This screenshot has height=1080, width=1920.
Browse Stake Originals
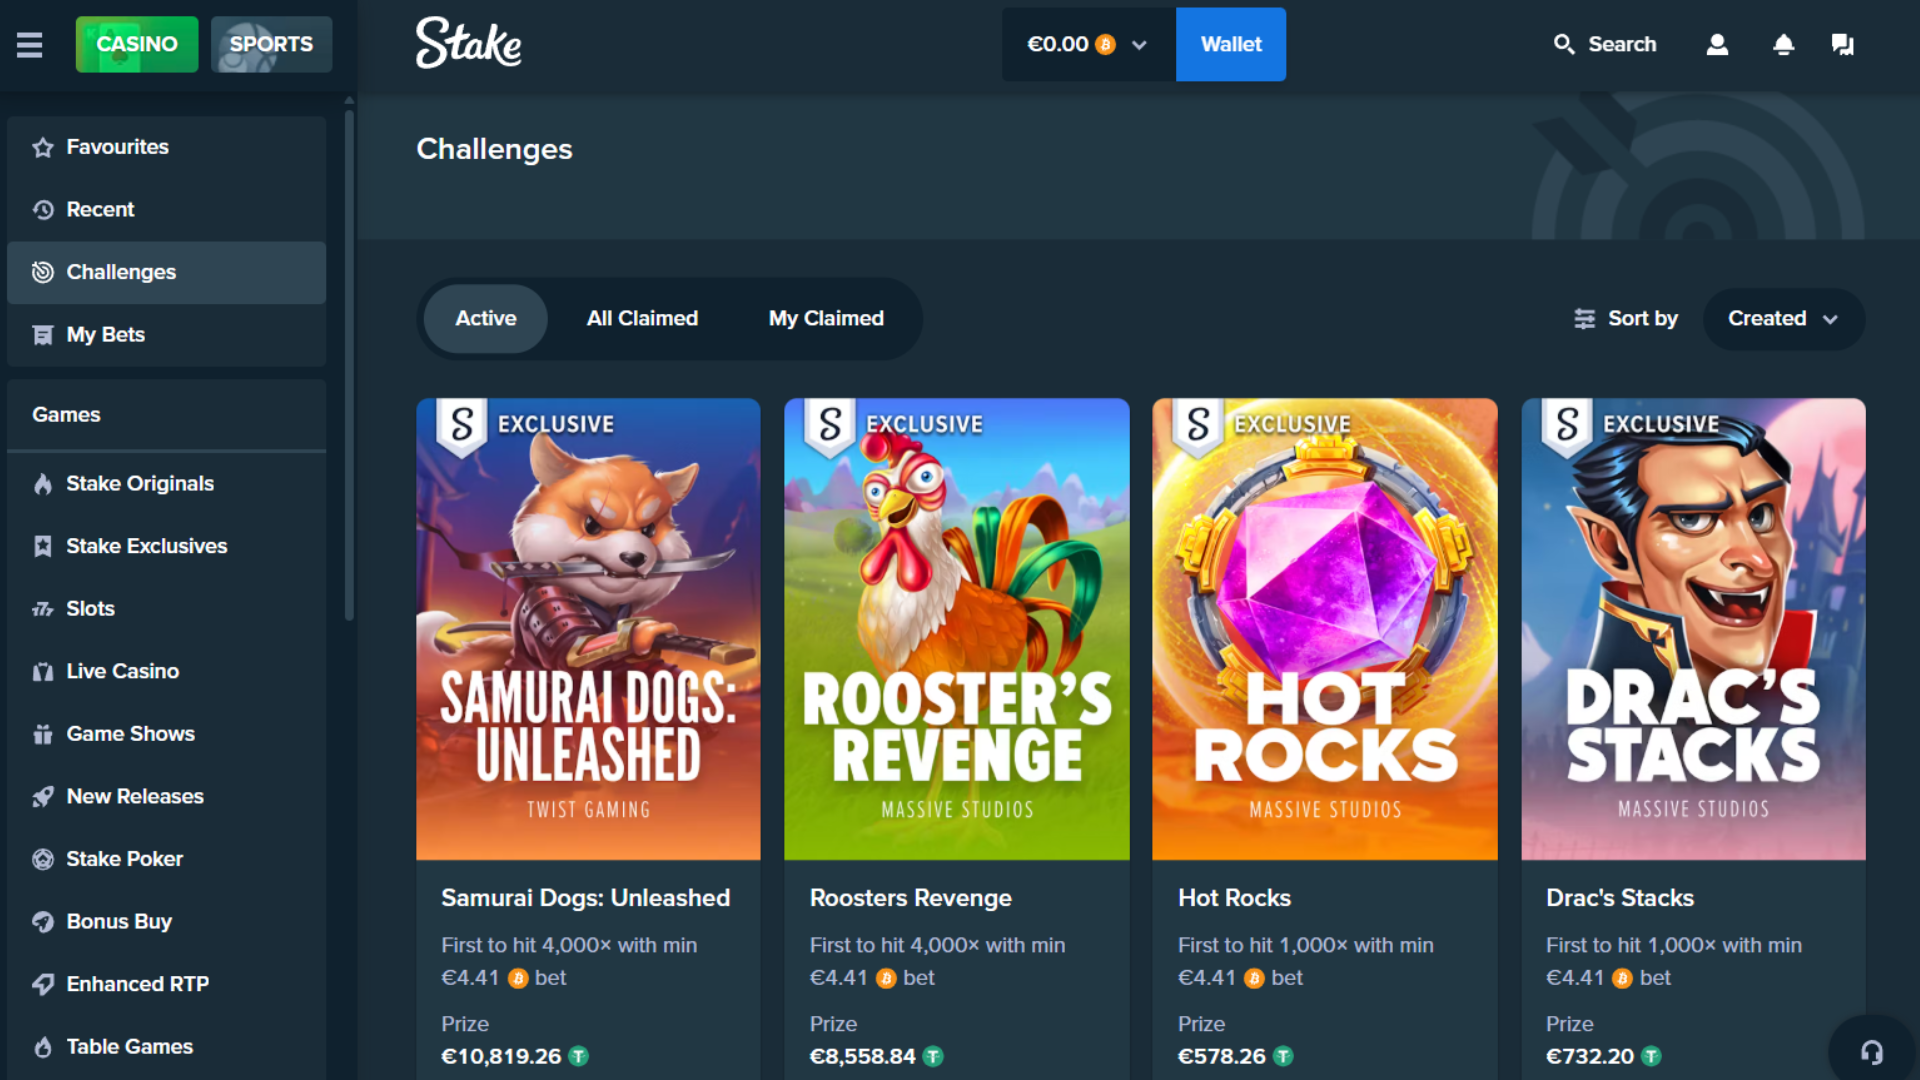pyautogui.click(x=166, y=484)
